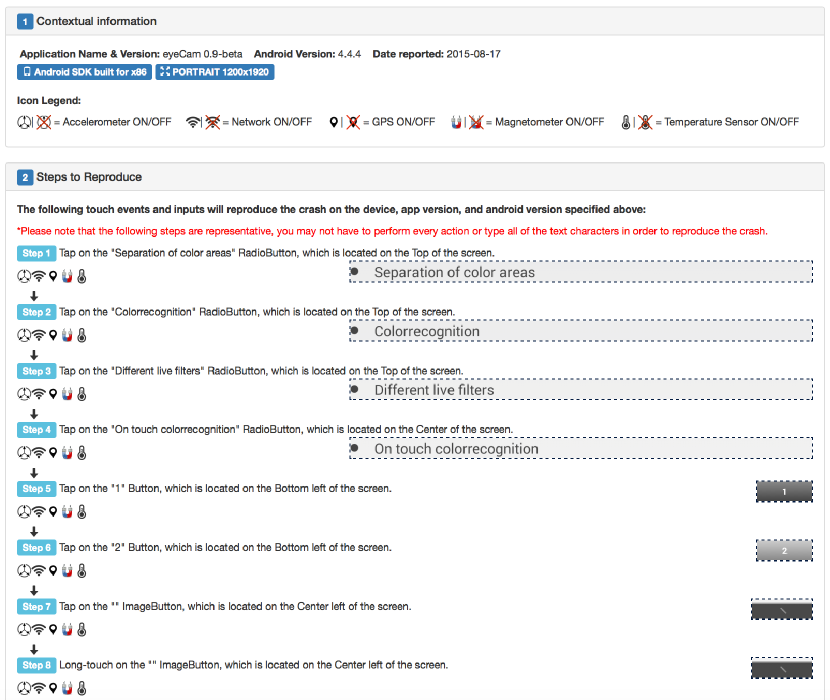Click the magnetometer icon under Step 3
Image resolution: width=830 pixels, height=700 pixels.
[68, 394]
